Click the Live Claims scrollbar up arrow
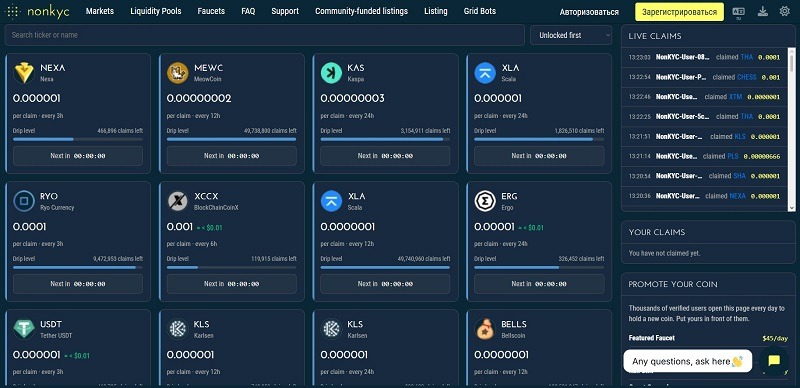 [x=792, y=51]
